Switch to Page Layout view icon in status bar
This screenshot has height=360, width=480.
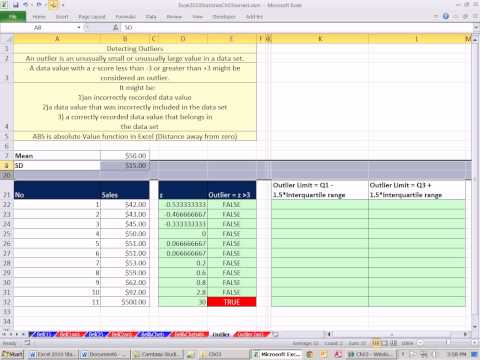point(384,343)
